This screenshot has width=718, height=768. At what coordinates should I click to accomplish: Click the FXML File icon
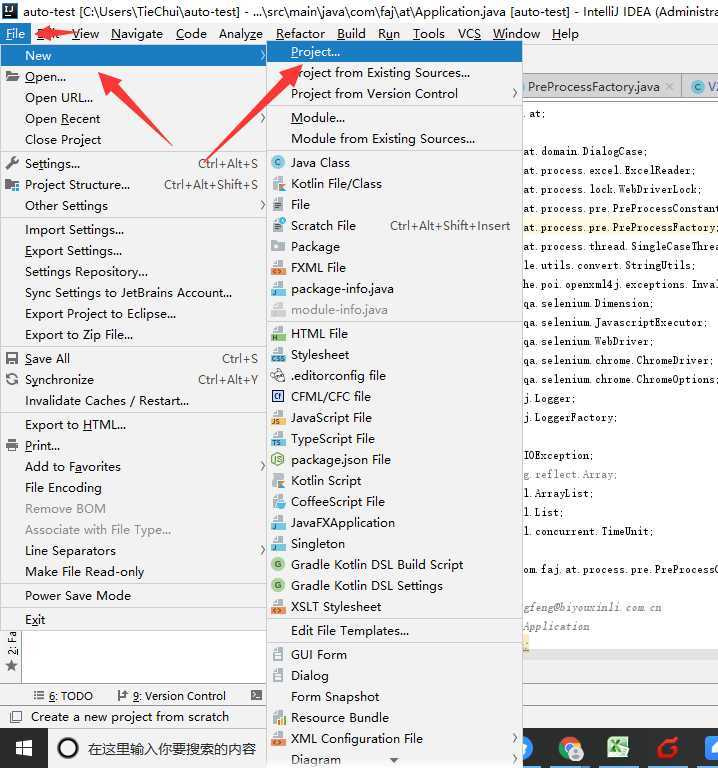tap(278, 267)
